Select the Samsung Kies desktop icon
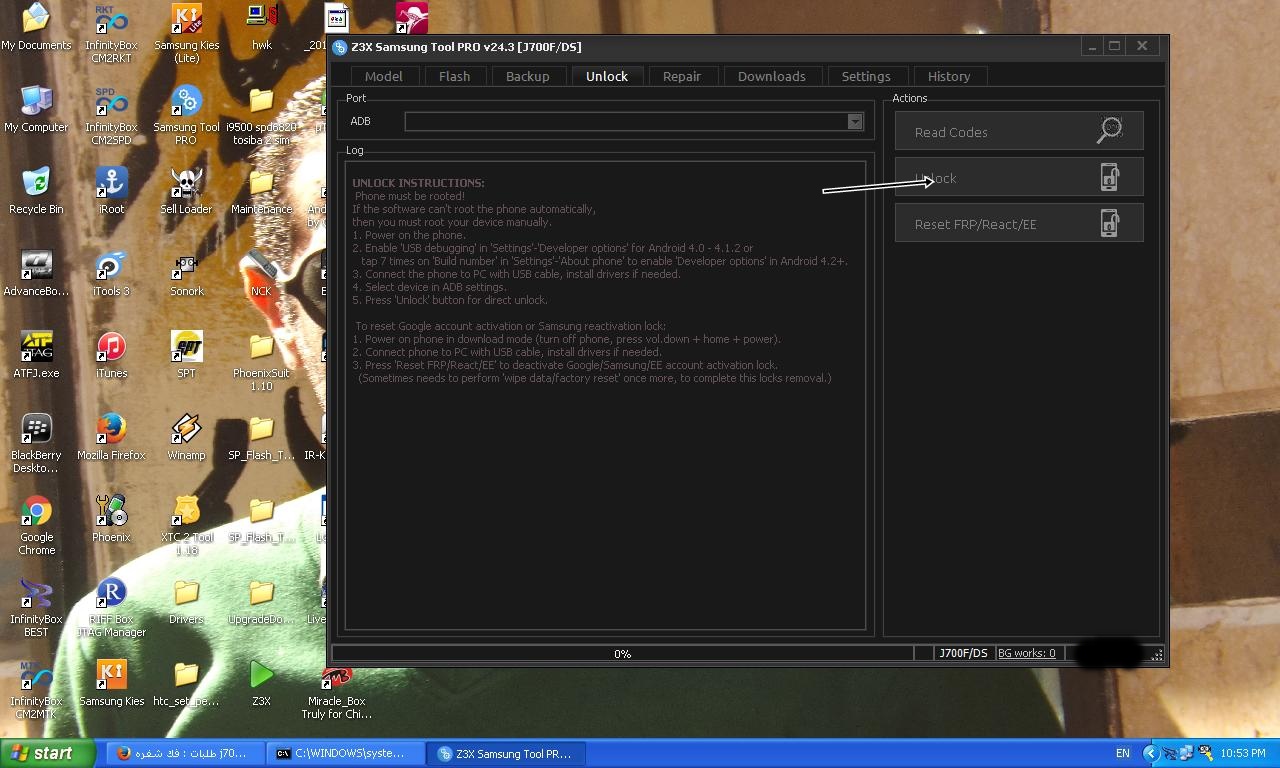Screen dimensions: 1280x768 coord(111,684)
